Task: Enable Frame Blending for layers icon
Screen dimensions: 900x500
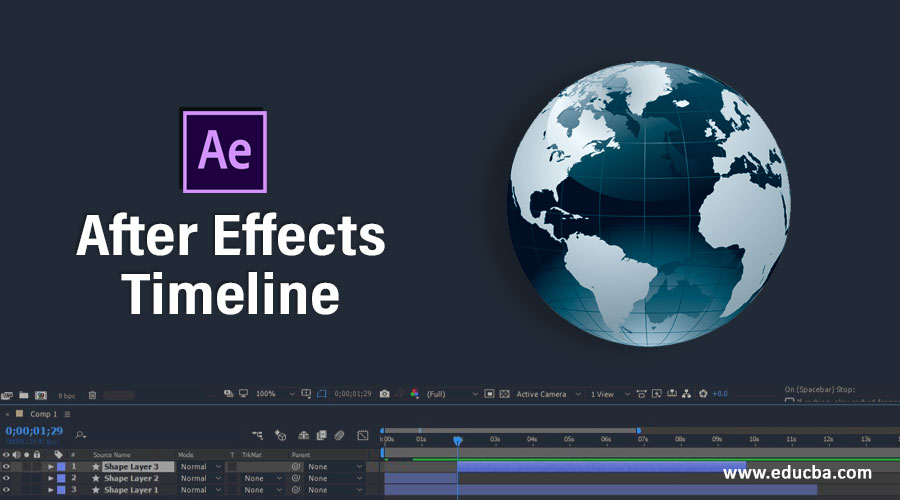Action: pos(321,435)
